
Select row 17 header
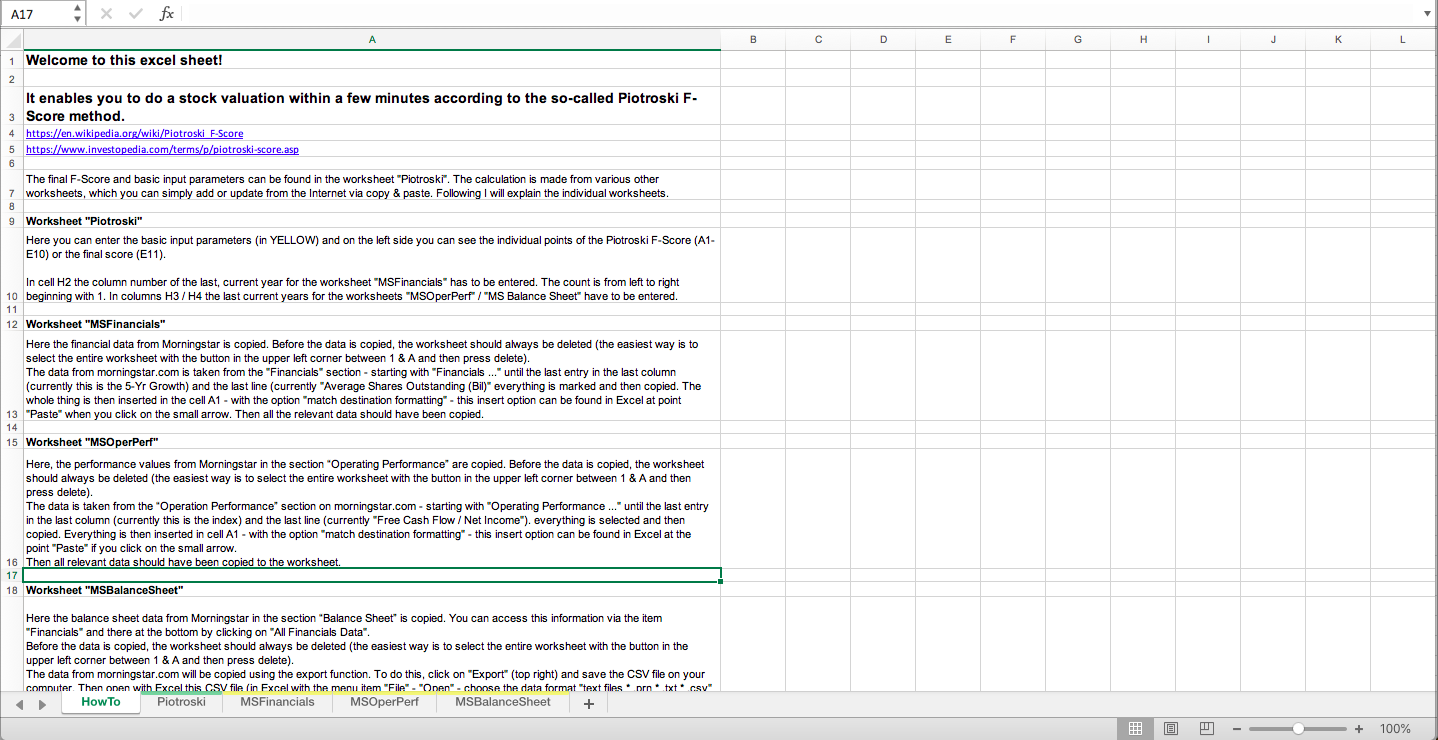(11, 576)
